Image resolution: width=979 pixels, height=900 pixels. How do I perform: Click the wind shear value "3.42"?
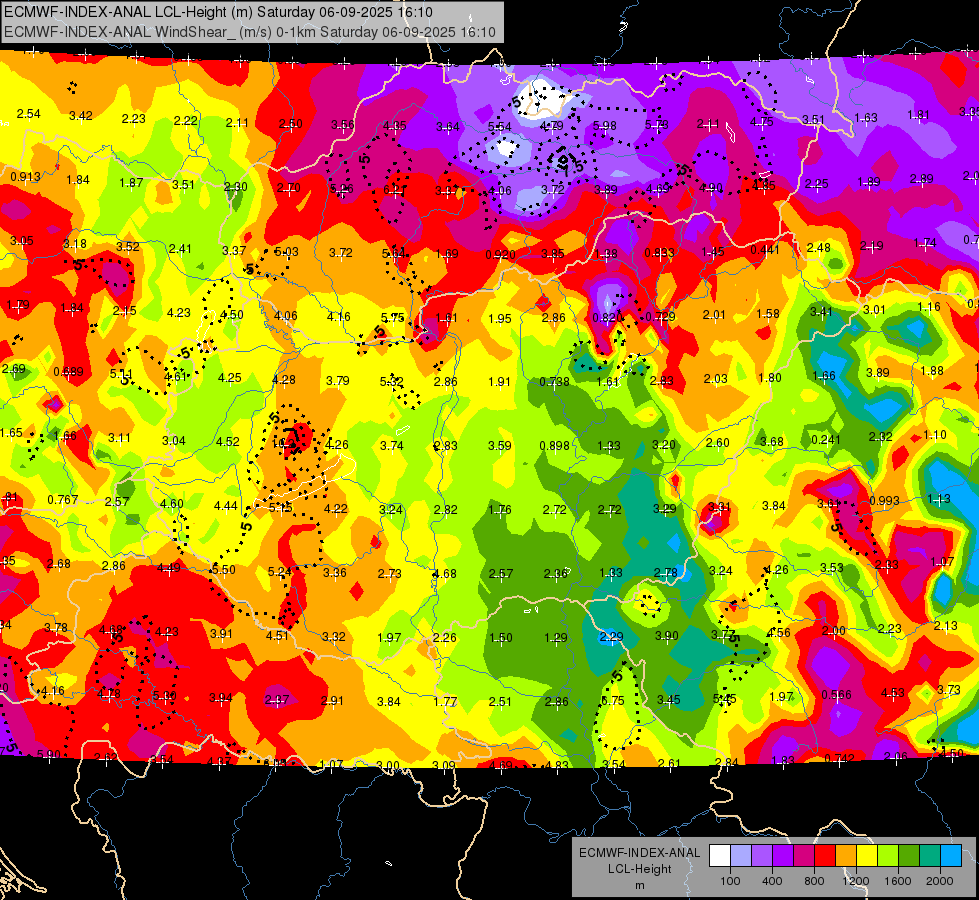(81, 116)
